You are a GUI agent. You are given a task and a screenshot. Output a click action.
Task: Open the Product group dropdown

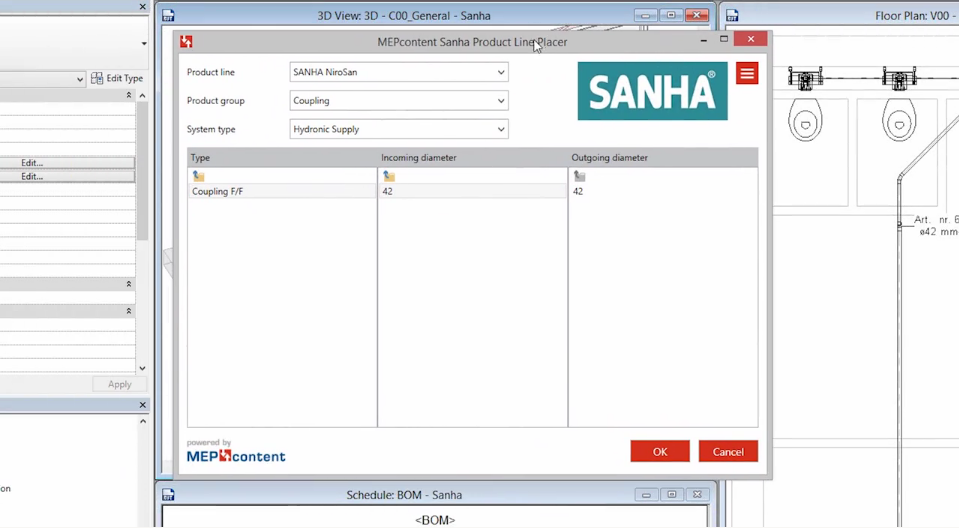[x=399, y=101]
